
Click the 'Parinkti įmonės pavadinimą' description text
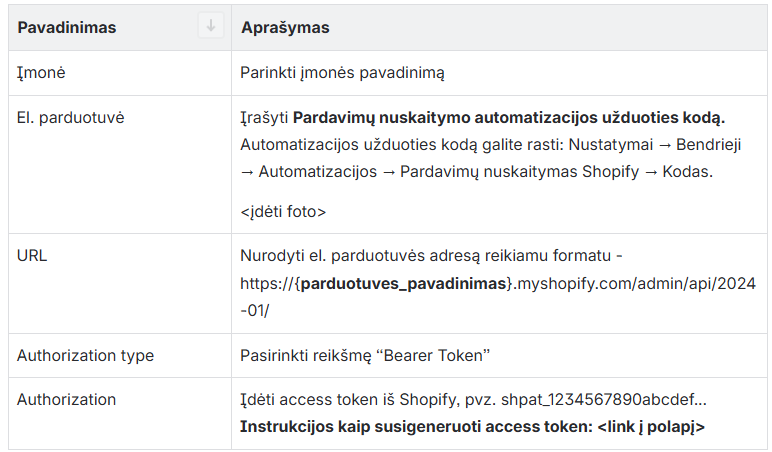342,73
